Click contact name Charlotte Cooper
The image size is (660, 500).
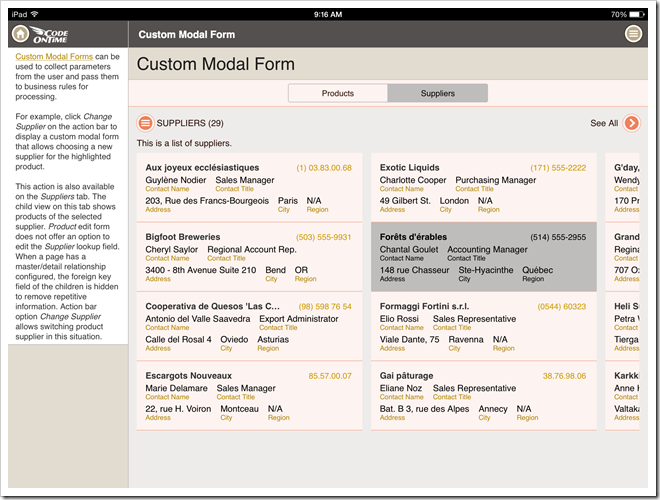click(x=412, y=180)
